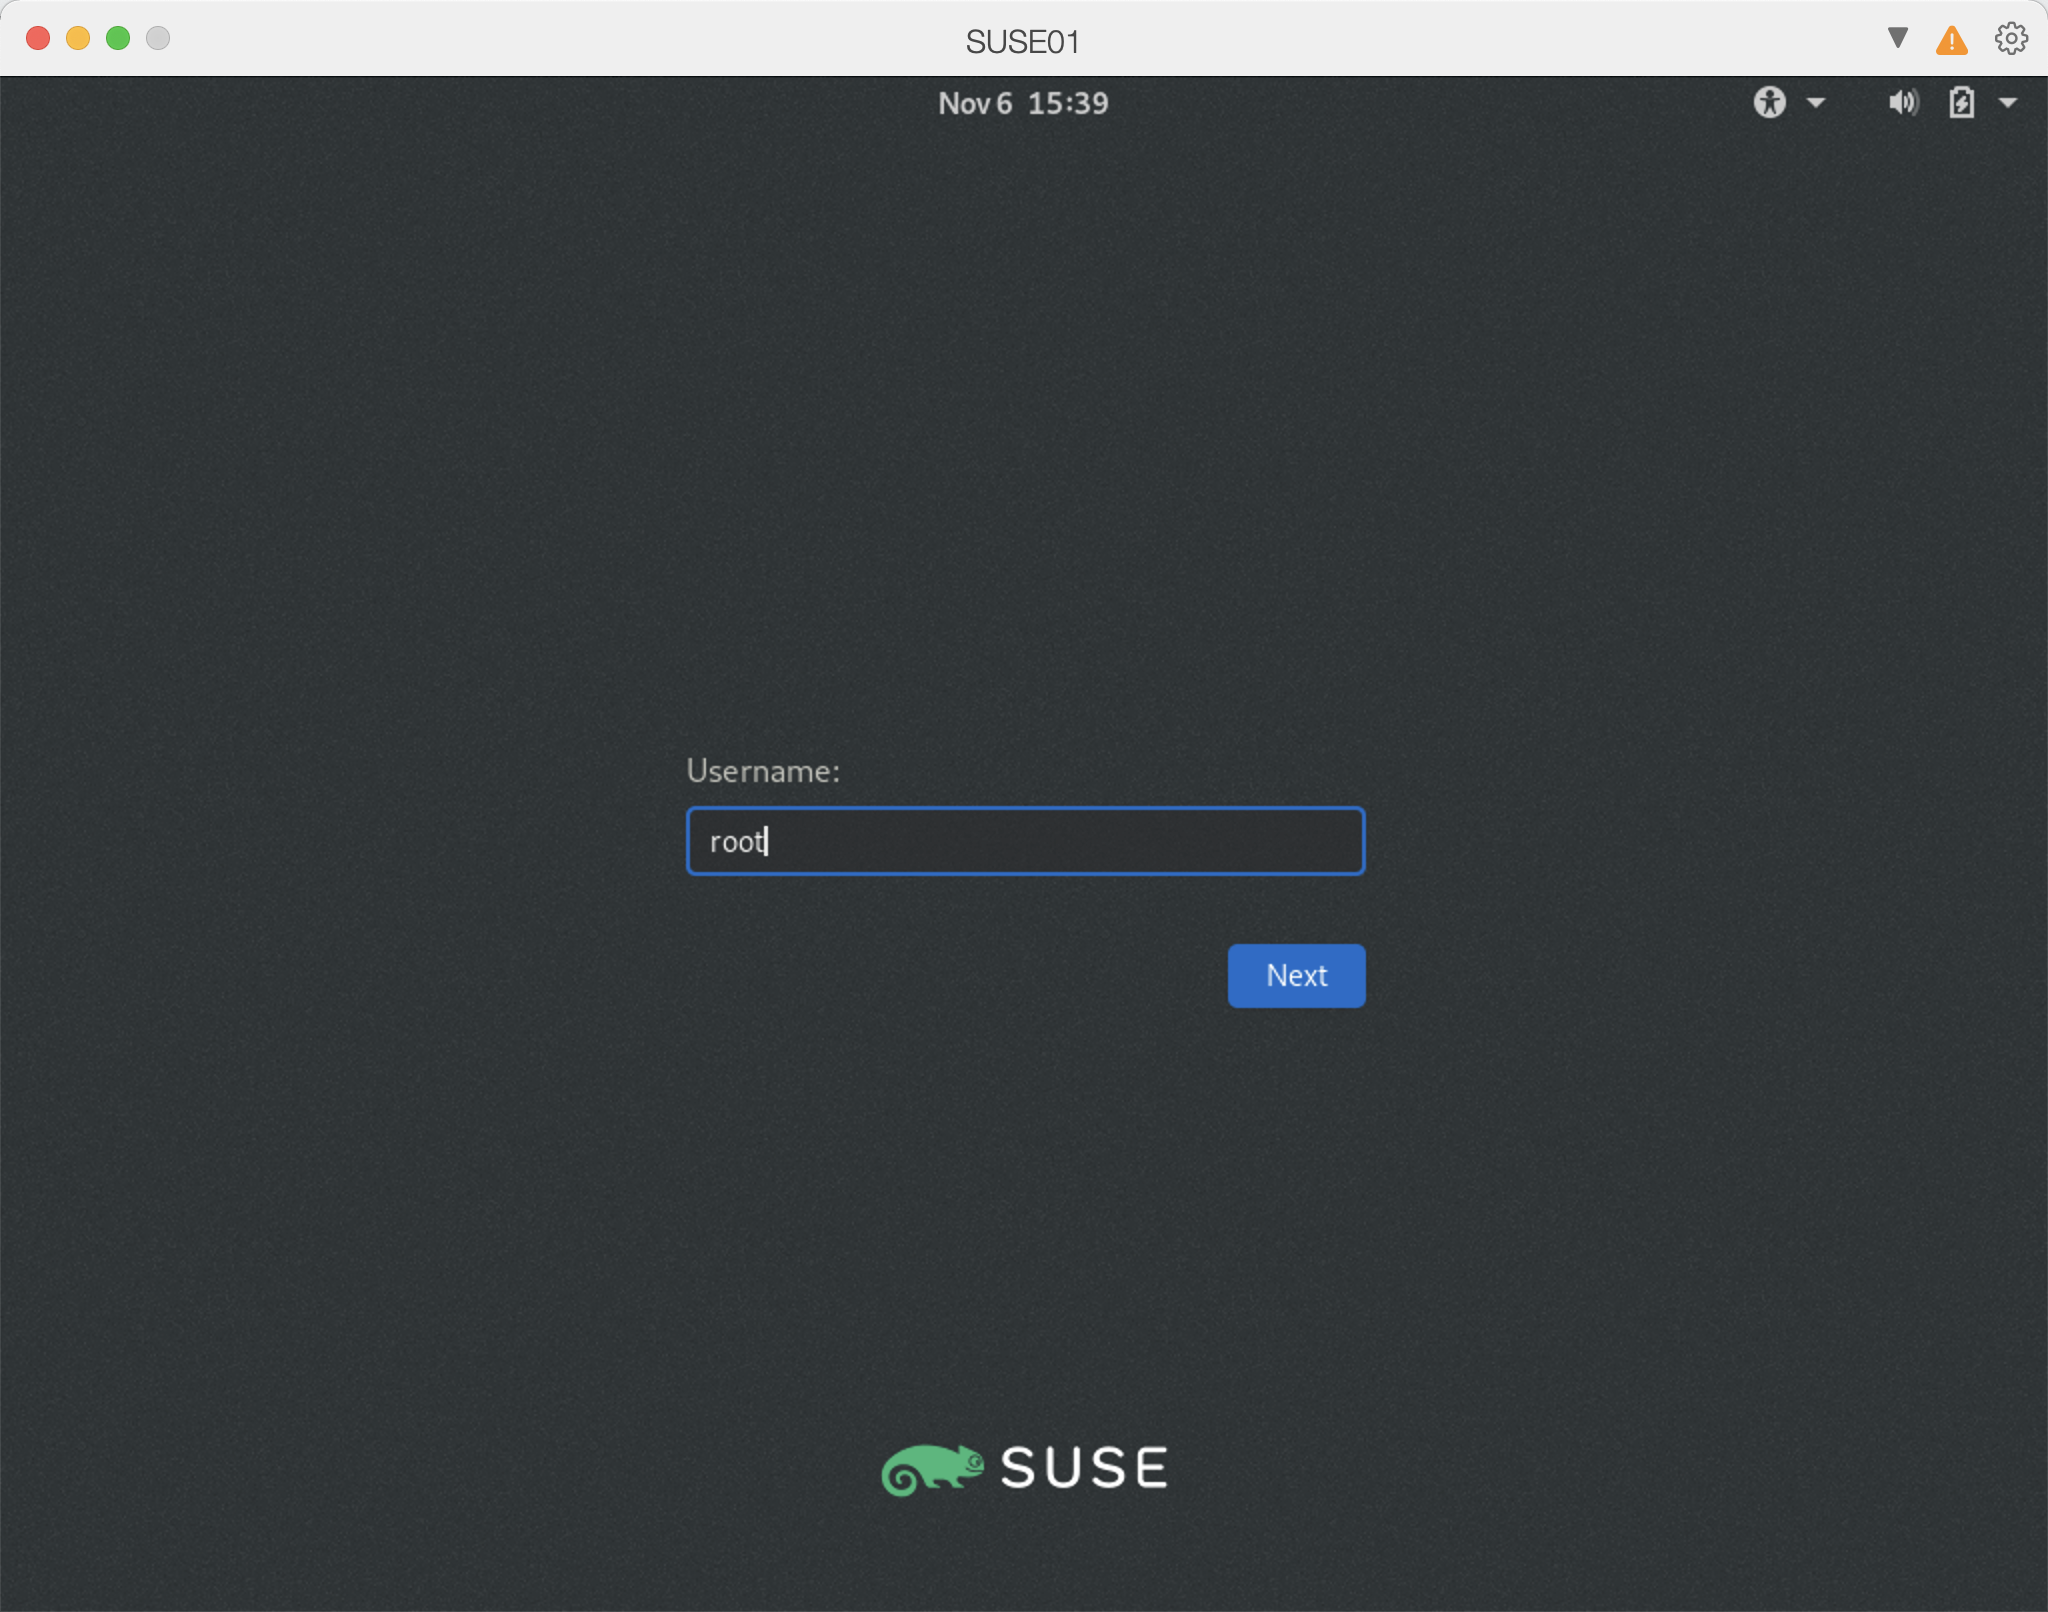The image size is (2048, 1612).
Task: Click the speaker volume icon
Action: coord(1902,102)
